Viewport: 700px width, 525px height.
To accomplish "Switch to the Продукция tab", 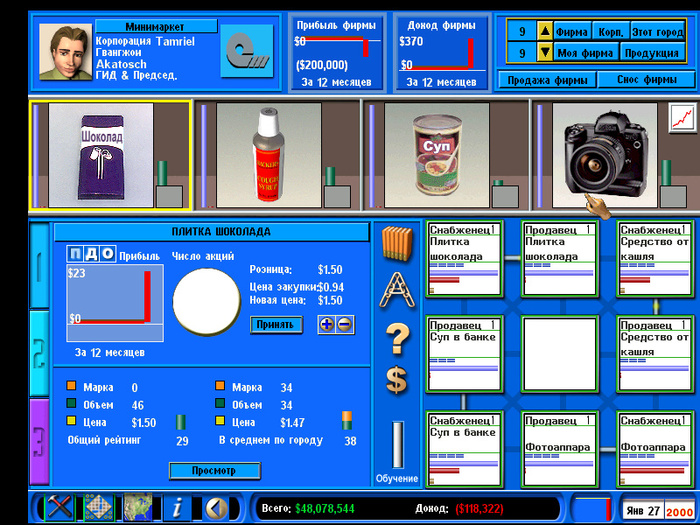I will 653,52.
